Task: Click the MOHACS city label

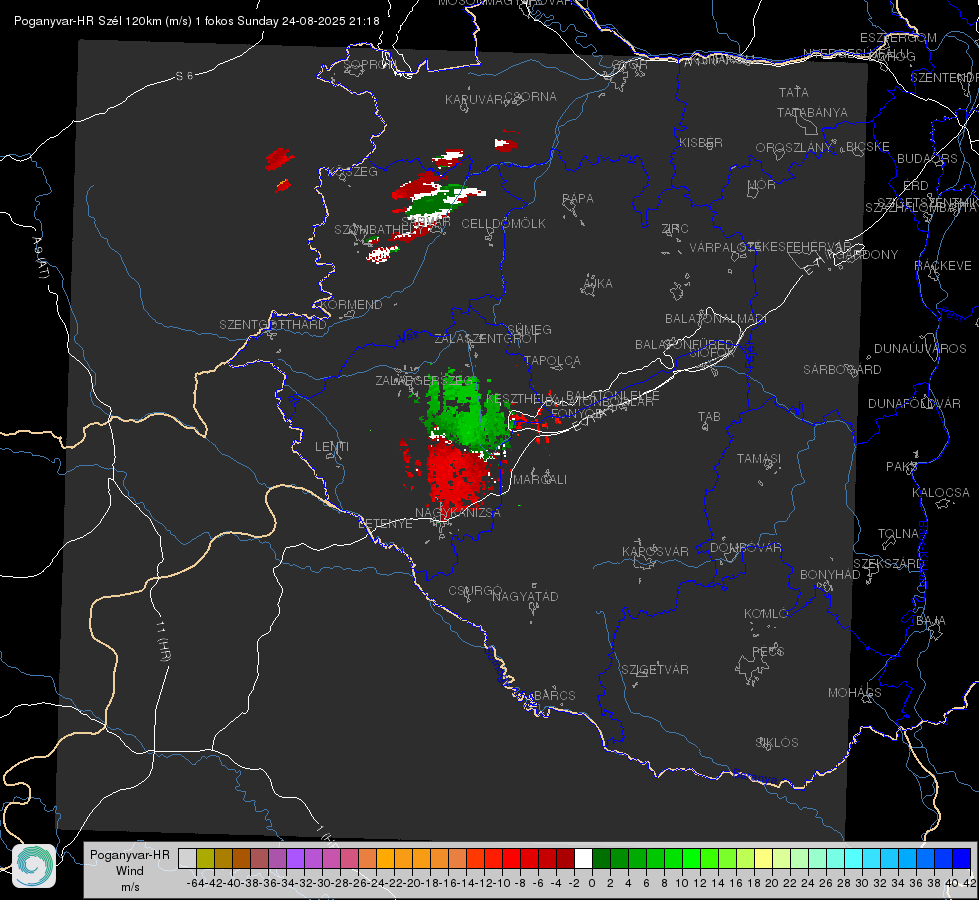Action: [855, 693]
